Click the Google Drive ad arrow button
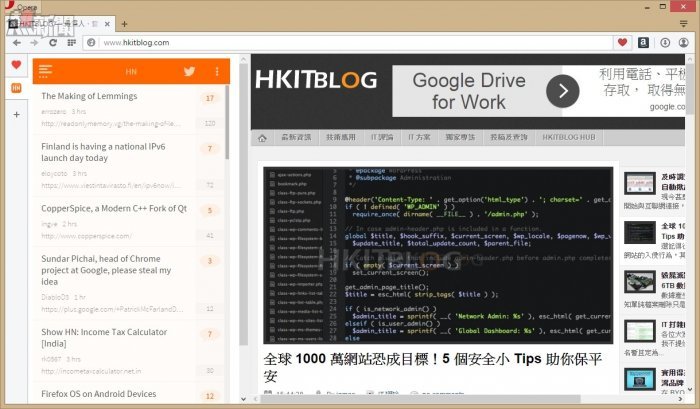The width and height of the screenshot is (700, 409). coord(562,91)
